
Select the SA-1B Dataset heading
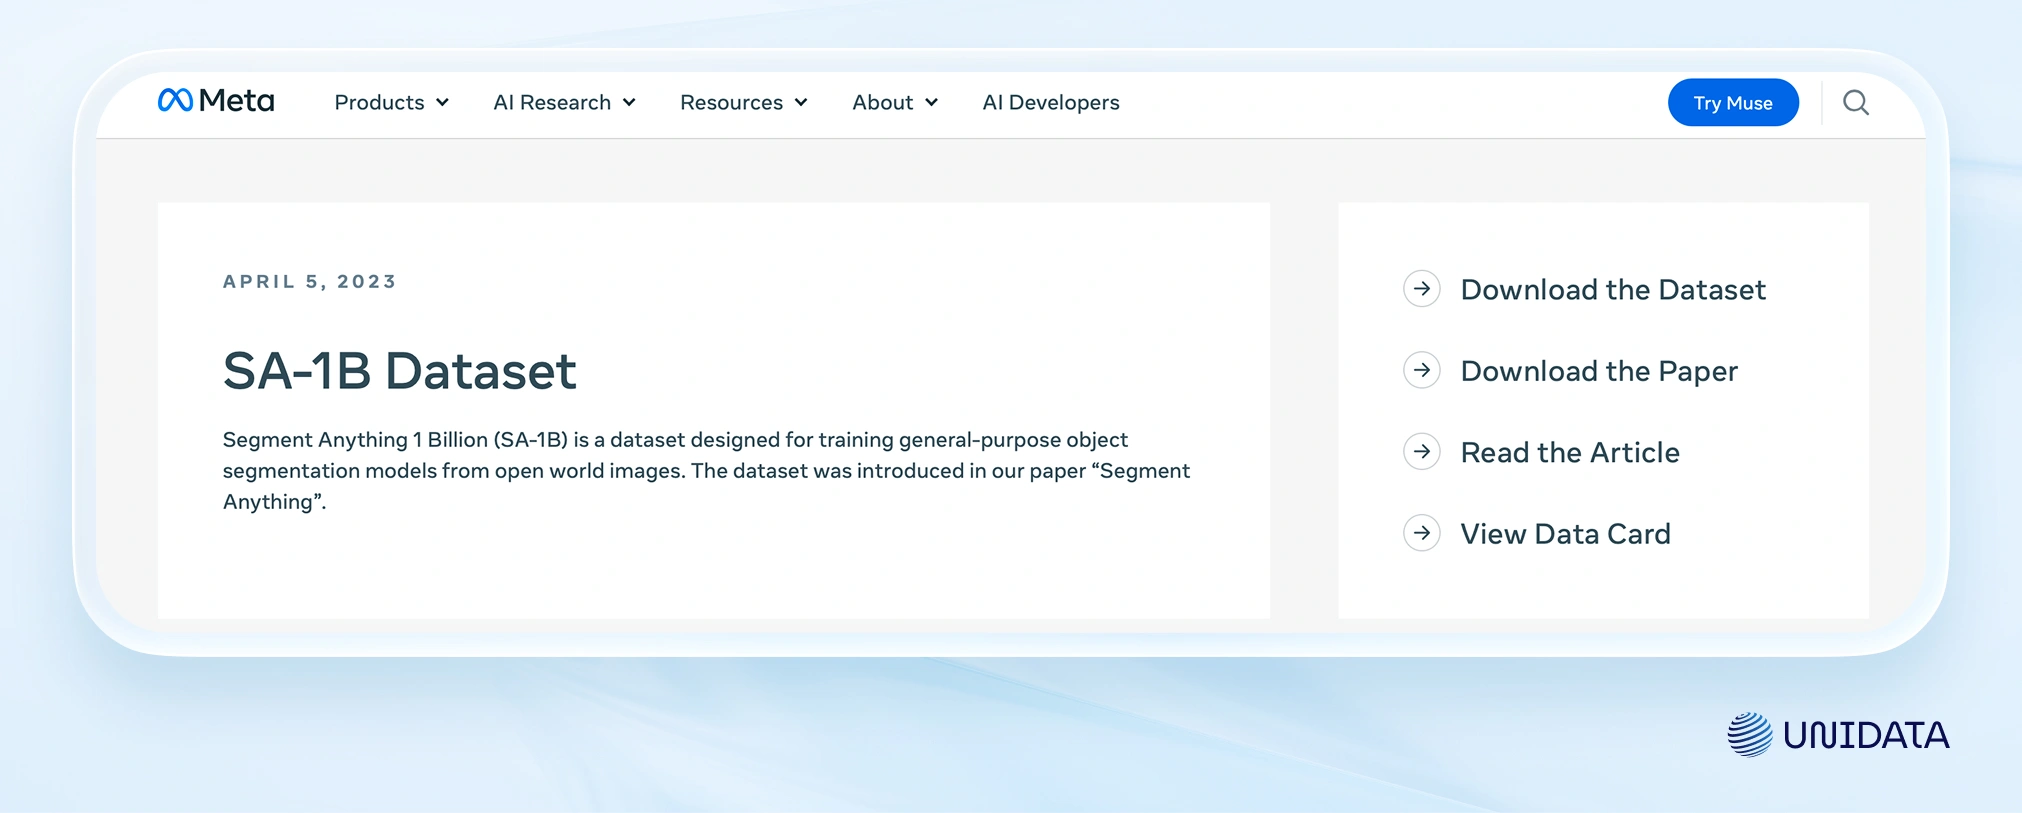pyautogui.click(x=399, y=371)
